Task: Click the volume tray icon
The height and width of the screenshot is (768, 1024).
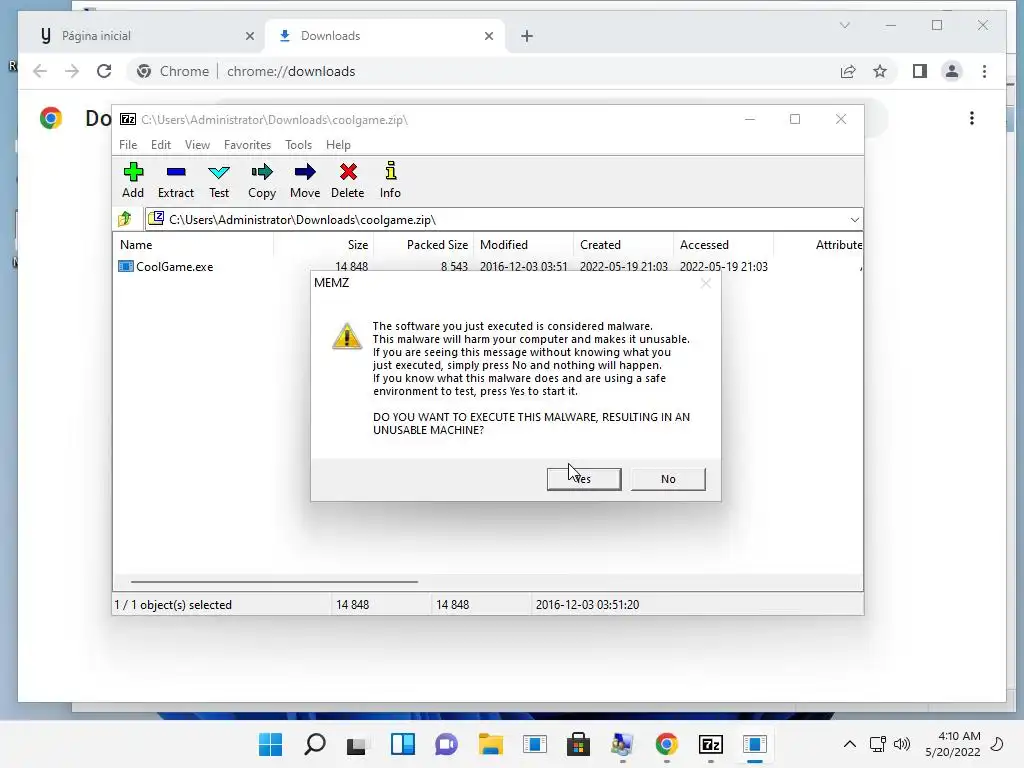Action: click(902, 744)
